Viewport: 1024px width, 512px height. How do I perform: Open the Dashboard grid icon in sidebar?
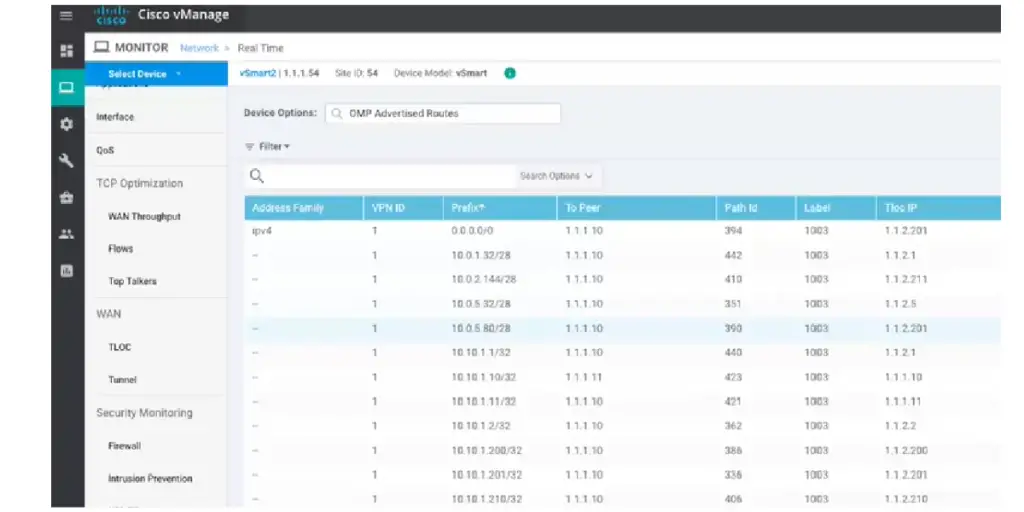[x=67, y=50]
